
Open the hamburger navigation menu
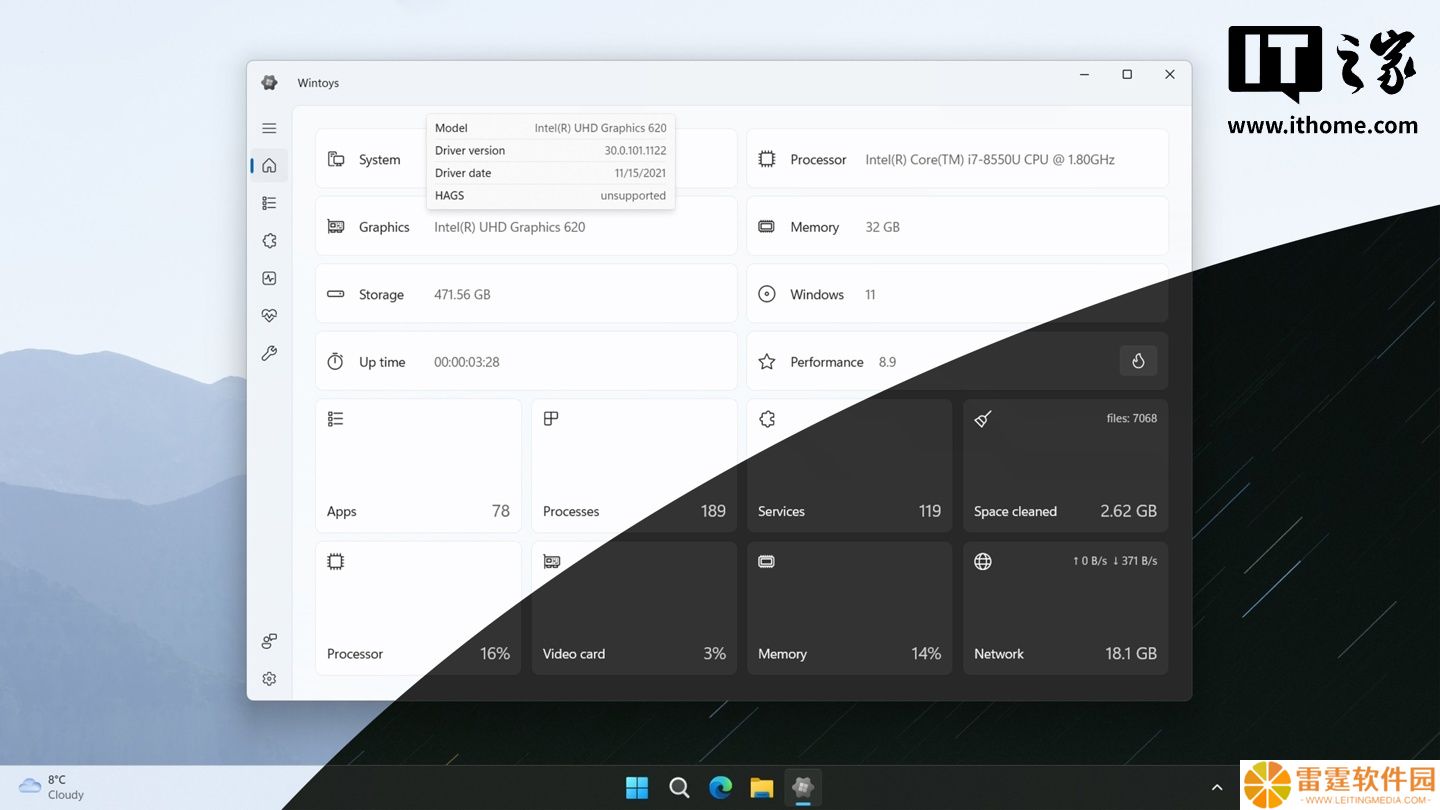coord(269,128)
